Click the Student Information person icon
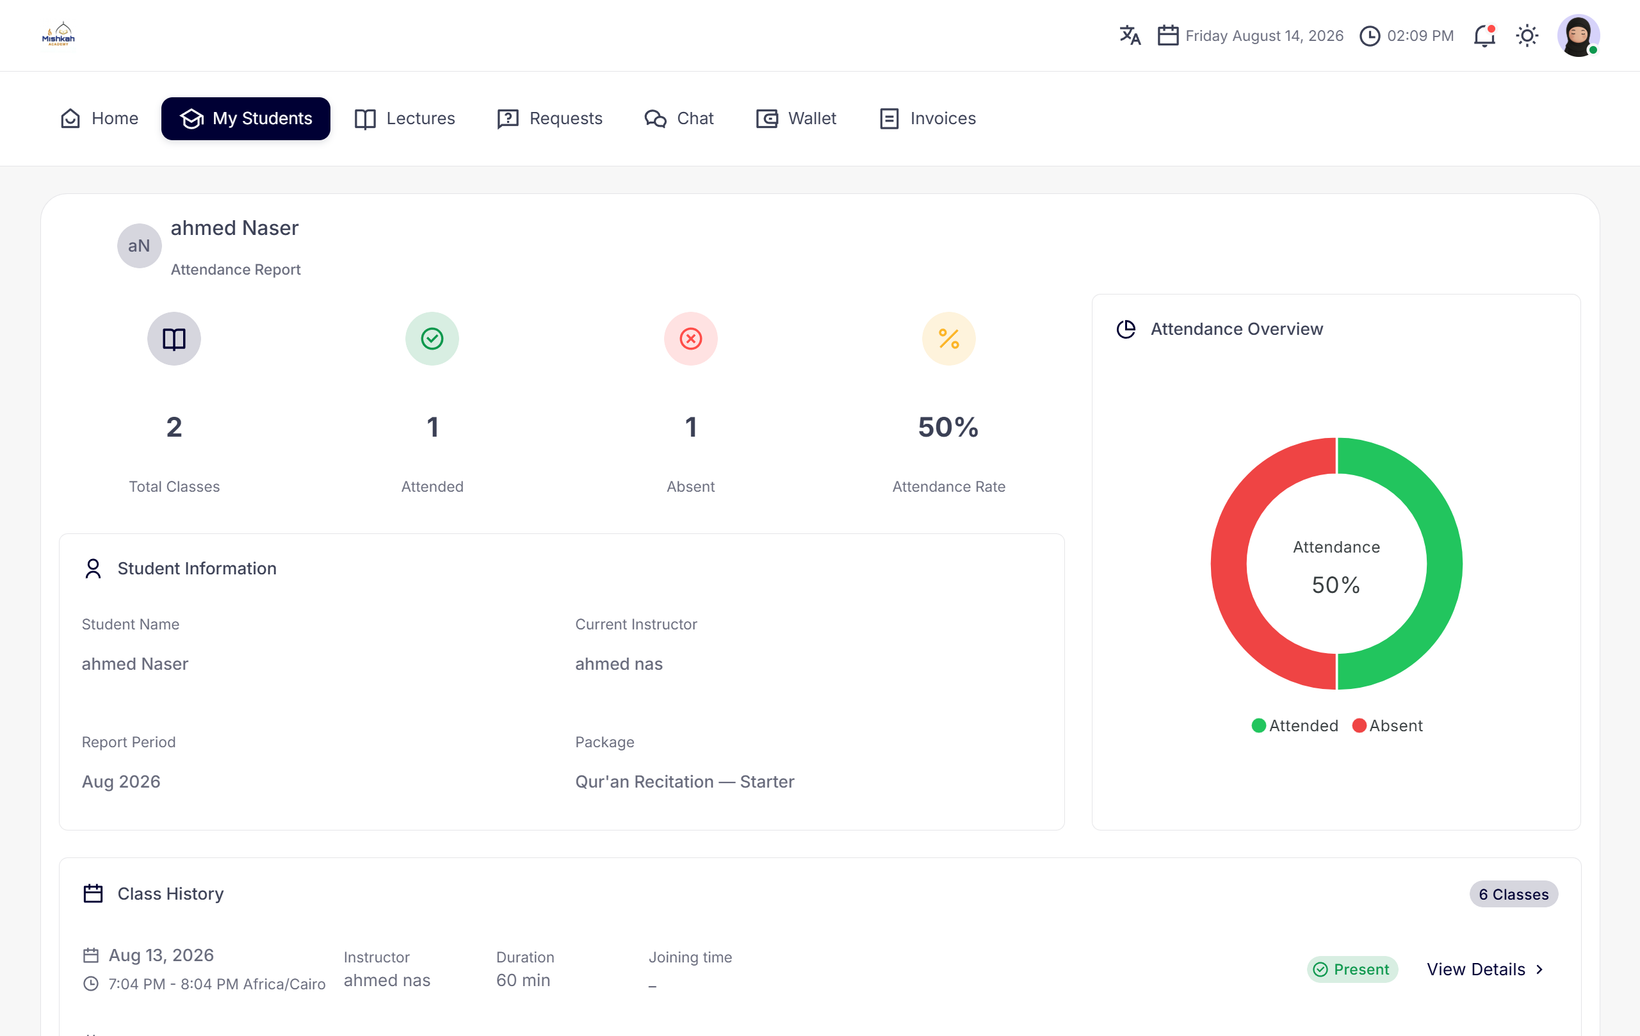The height and width of the screenshot is (1036, 1640). 93,569
